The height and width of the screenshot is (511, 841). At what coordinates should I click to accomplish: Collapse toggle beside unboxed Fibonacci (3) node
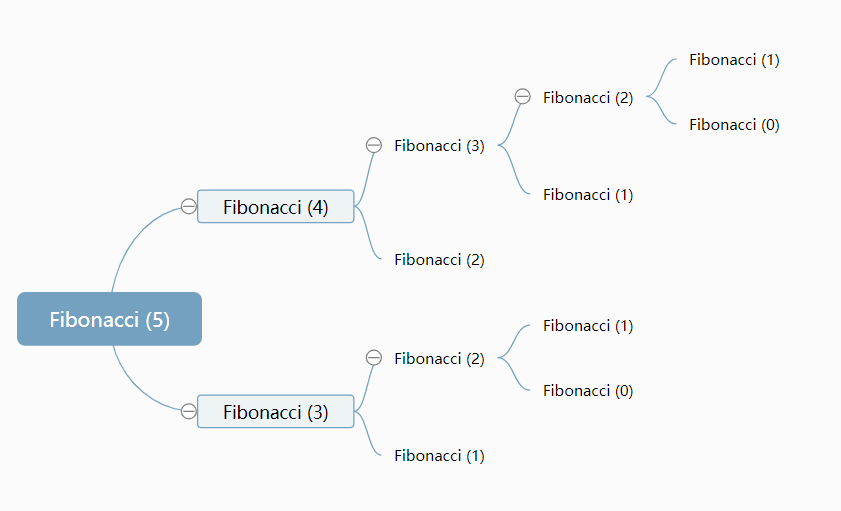click(x=374, y=145)
